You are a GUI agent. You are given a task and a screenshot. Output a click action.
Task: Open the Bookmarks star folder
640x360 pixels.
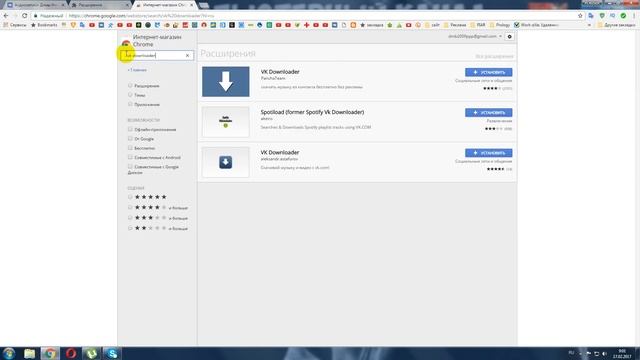pyautogui.click(x=44, y=25)
